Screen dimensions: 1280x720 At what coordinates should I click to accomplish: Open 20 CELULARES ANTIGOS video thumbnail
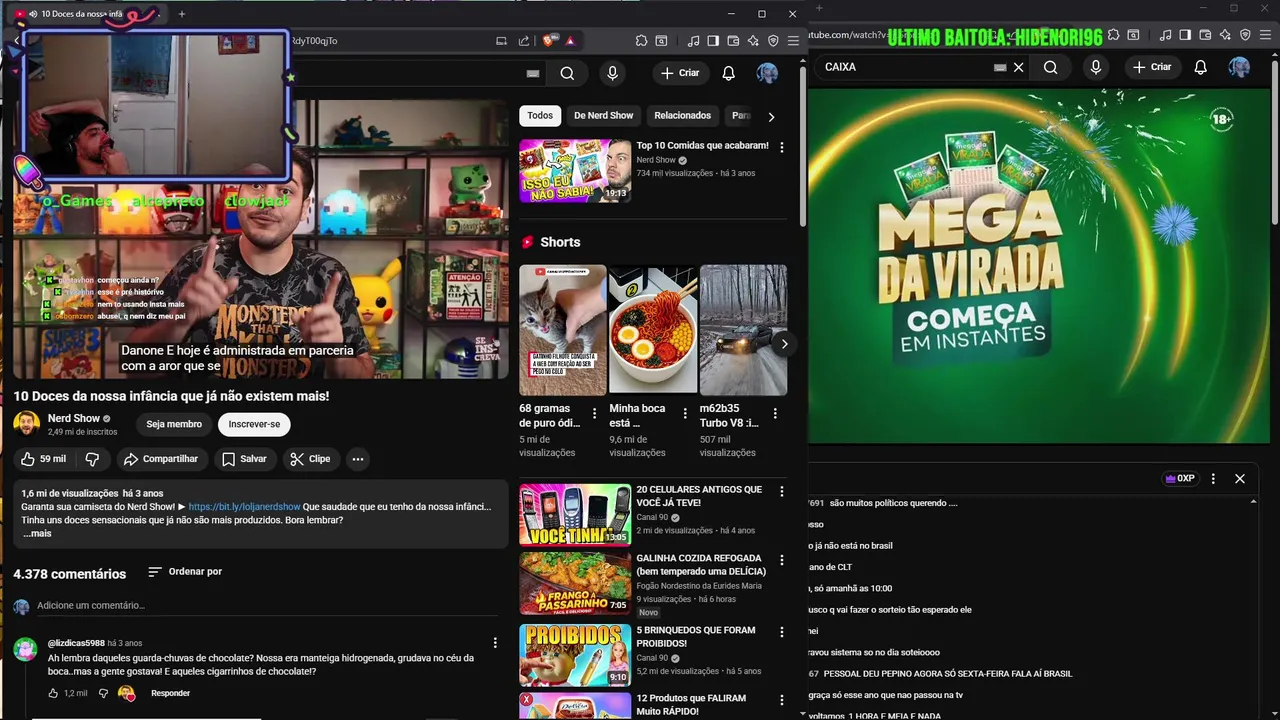(x=575, y=515)
